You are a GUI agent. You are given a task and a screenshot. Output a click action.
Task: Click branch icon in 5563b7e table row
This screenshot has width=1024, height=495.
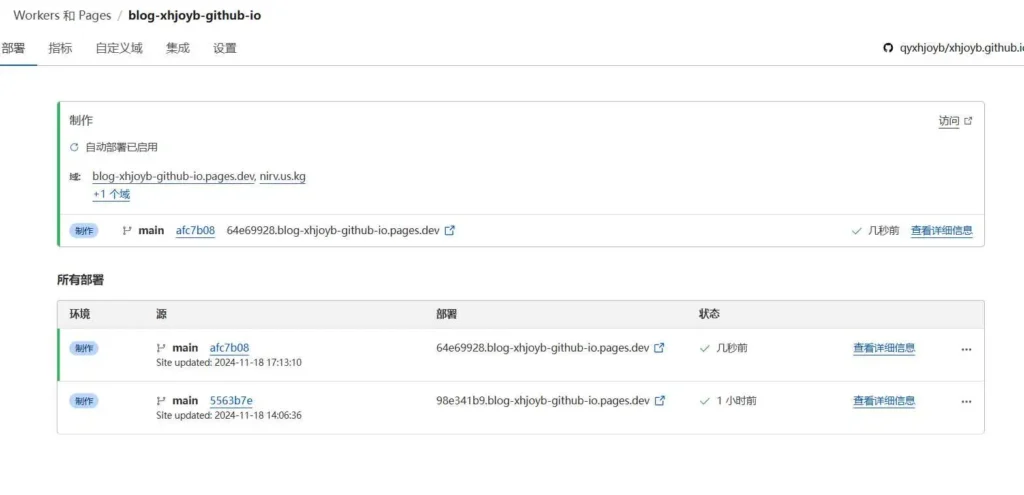click(x=160, y=401)
